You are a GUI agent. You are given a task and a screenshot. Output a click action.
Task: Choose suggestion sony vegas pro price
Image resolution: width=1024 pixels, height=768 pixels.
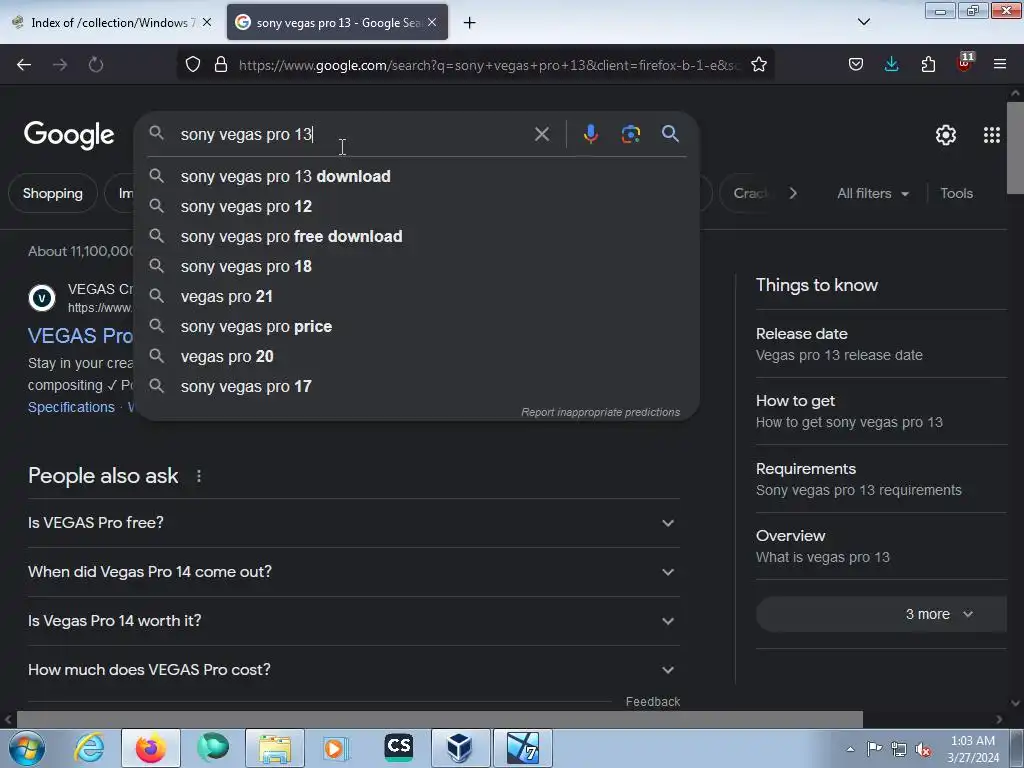[x=417, y=327]
